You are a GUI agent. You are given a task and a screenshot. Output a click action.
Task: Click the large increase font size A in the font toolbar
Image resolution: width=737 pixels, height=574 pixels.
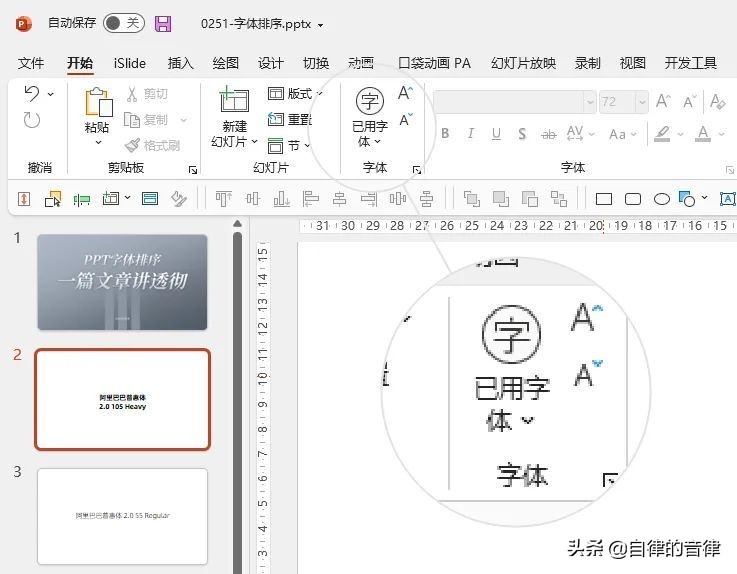point(663,101)
